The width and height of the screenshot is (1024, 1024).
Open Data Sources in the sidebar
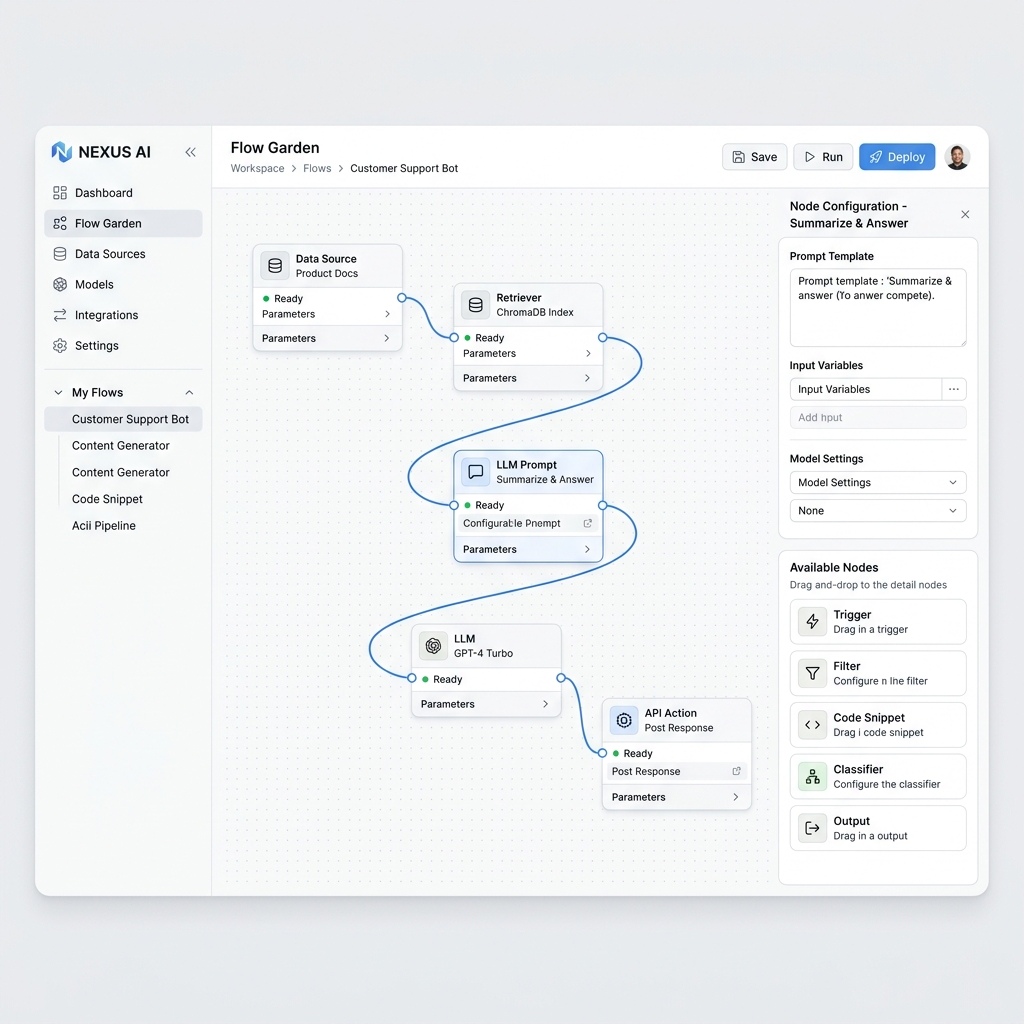click(110, 254)
